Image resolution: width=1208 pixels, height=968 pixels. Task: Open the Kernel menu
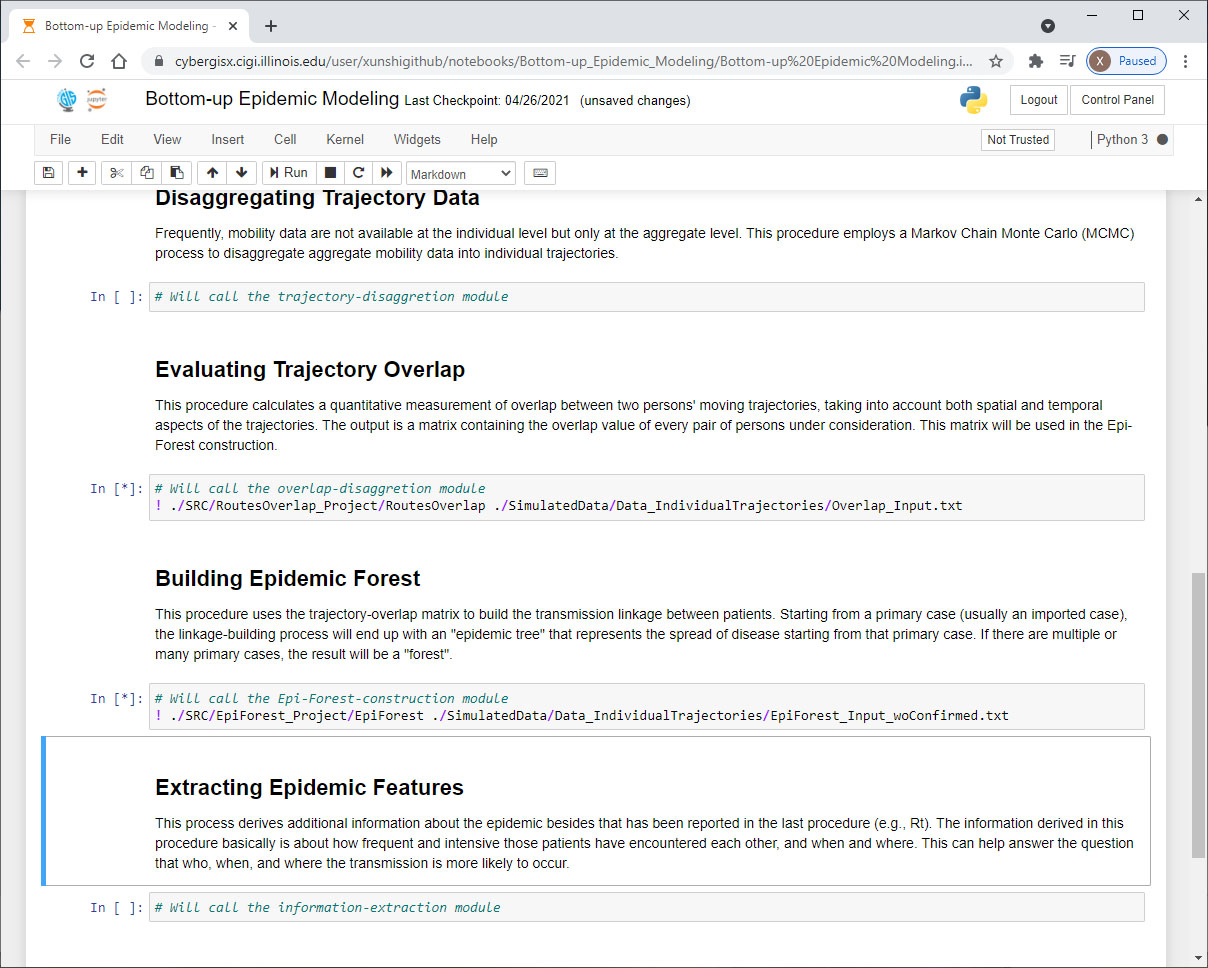pyautogui.click(x=345, y=140)
